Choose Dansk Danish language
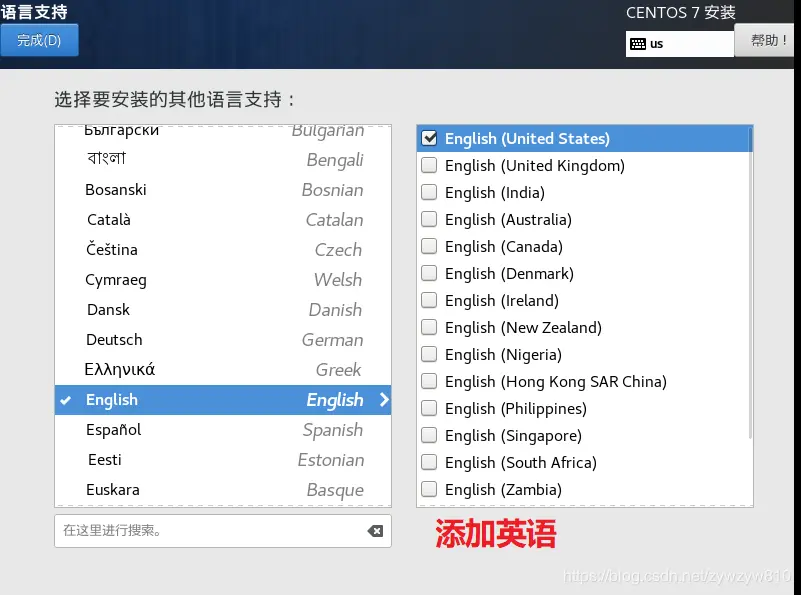 click(x=223, y=310)
